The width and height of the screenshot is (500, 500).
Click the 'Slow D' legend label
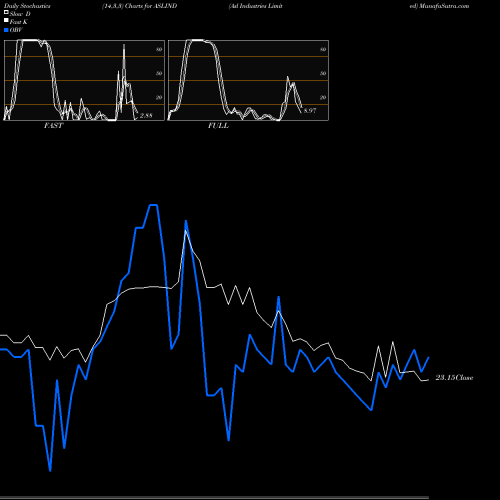[20, 14]
